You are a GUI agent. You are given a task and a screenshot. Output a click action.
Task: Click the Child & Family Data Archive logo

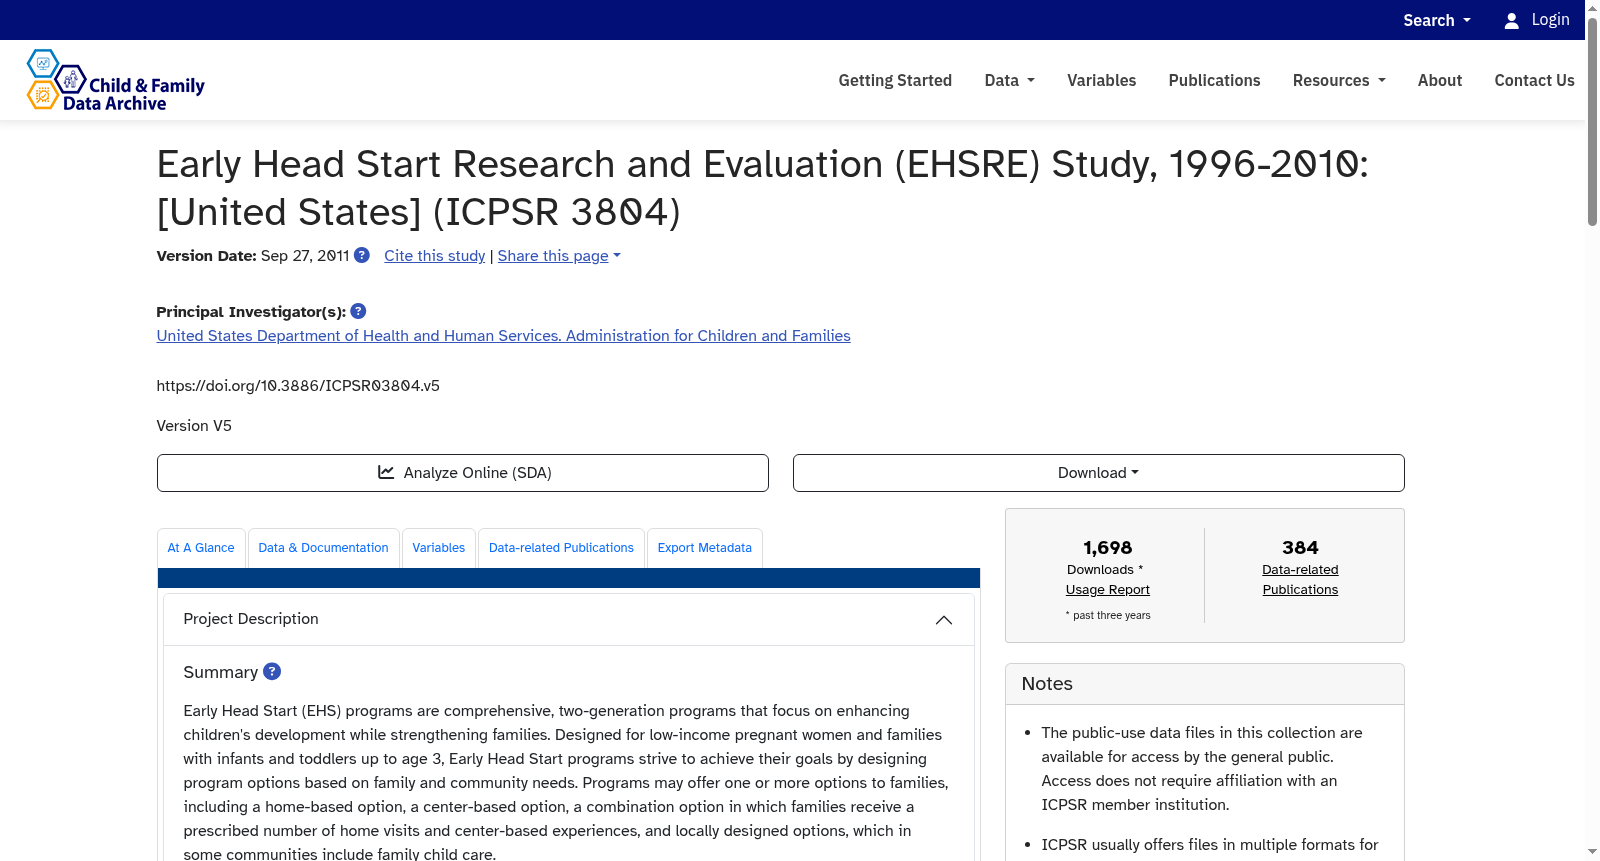coord(115,80)
